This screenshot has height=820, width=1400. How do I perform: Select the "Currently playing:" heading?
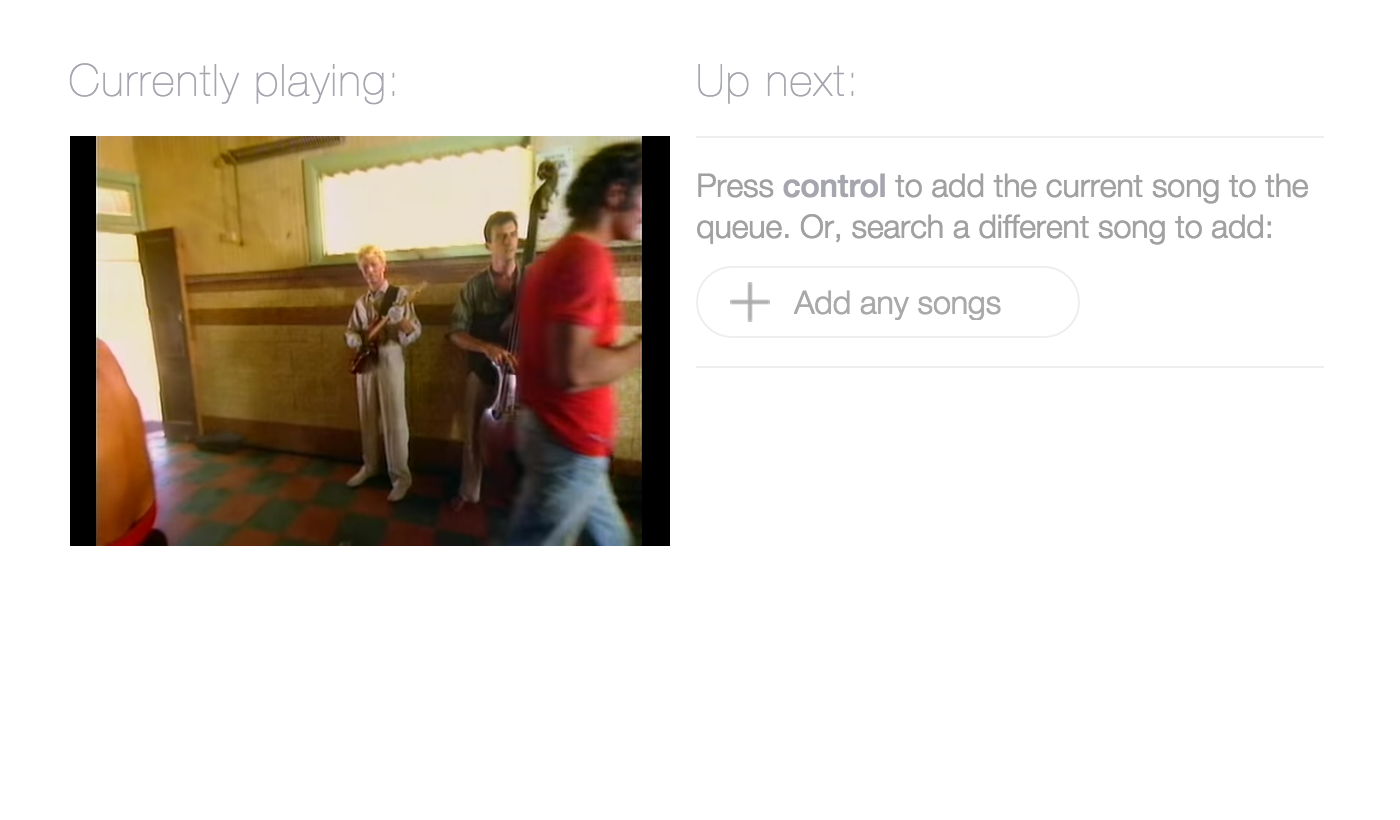coord(233,81)
